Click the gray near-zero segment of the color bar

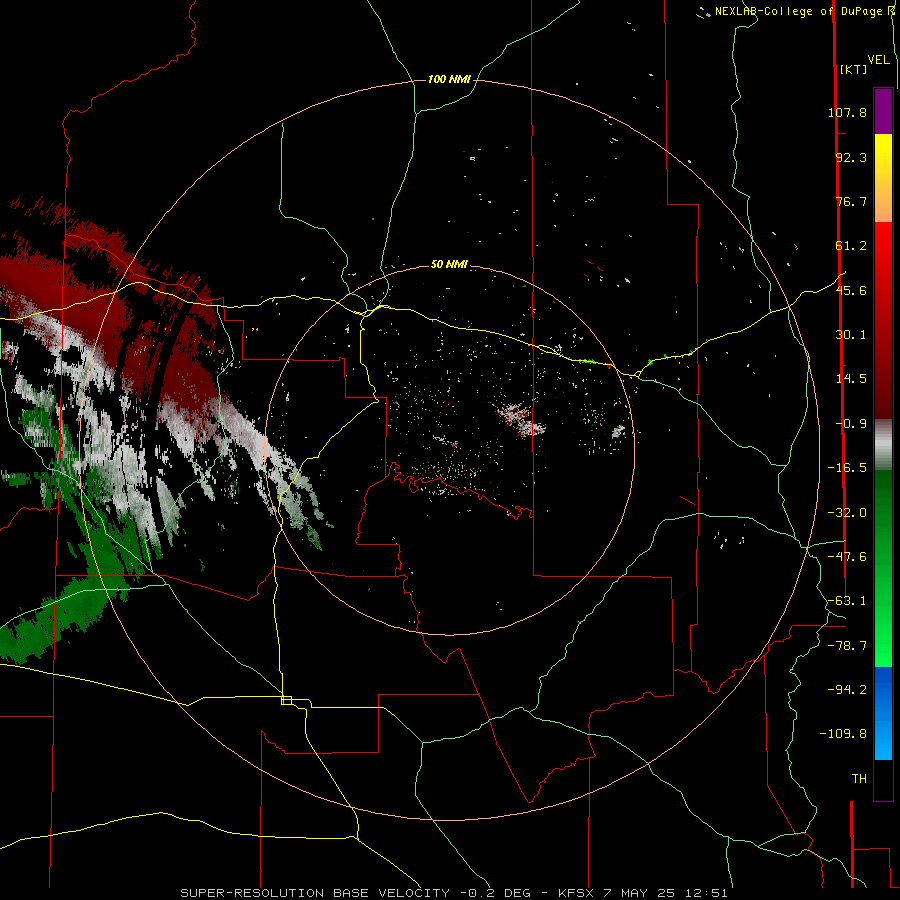pos(883,445)
